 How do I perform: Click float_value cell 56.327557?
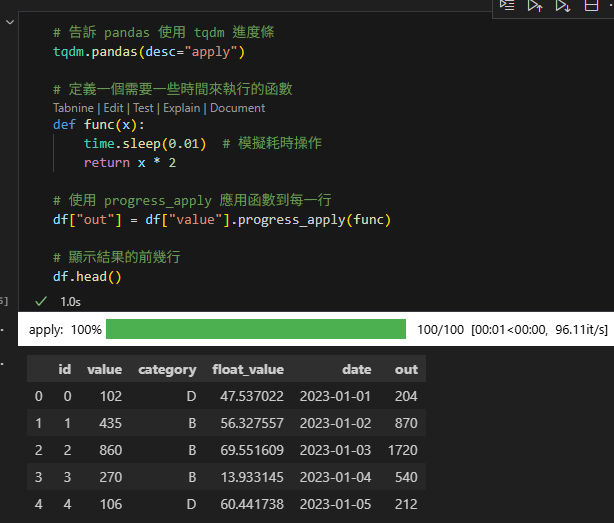(252, 423)
